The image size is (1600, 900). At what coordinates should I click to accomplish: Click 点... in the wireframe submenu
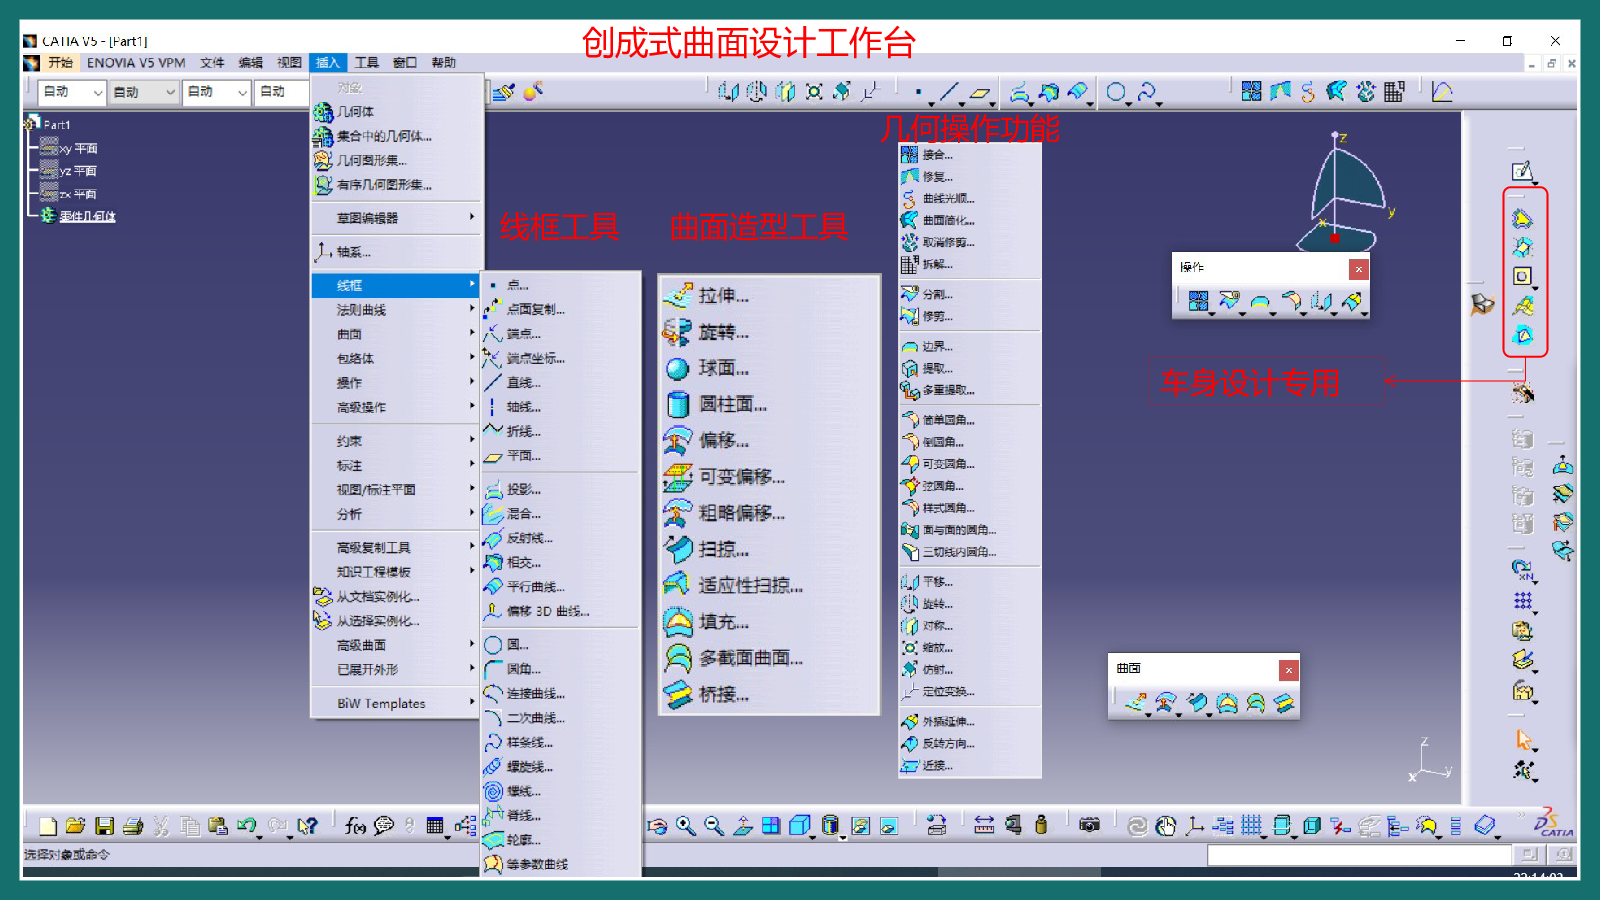[560, 286]
